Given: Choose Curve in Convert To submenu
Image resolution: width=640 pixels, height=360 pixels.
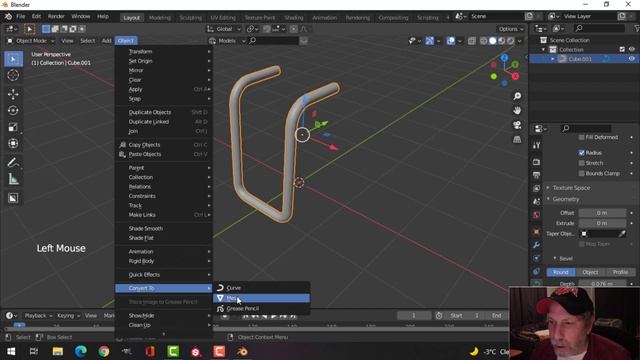Looking at the screenshot, I should point(261,288).
